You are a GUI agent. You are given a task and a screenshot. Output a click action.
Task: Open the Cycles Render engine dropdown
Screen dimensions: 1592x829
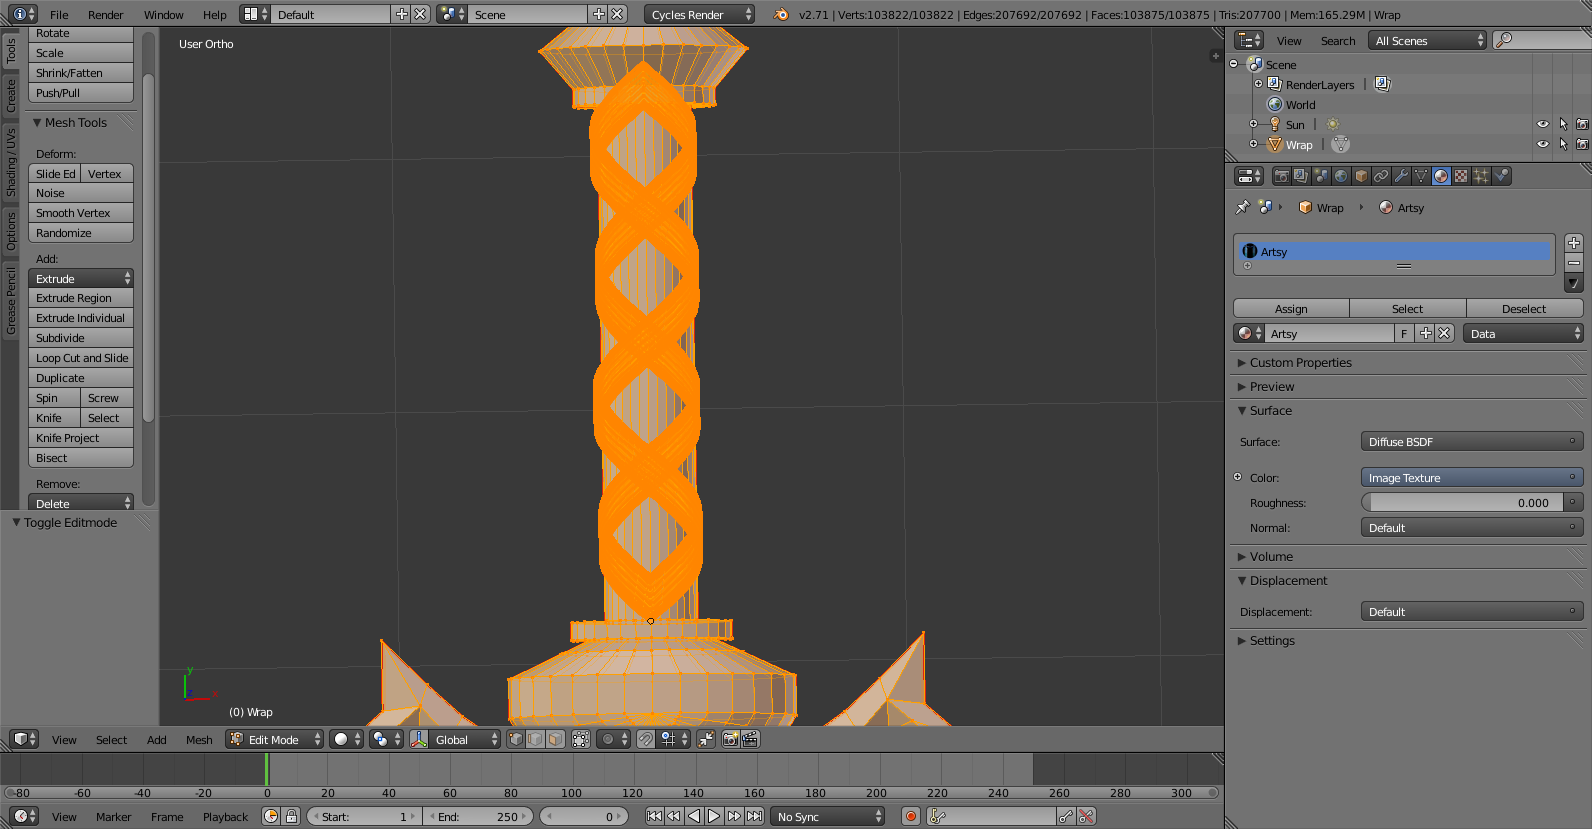pos(699,14)
